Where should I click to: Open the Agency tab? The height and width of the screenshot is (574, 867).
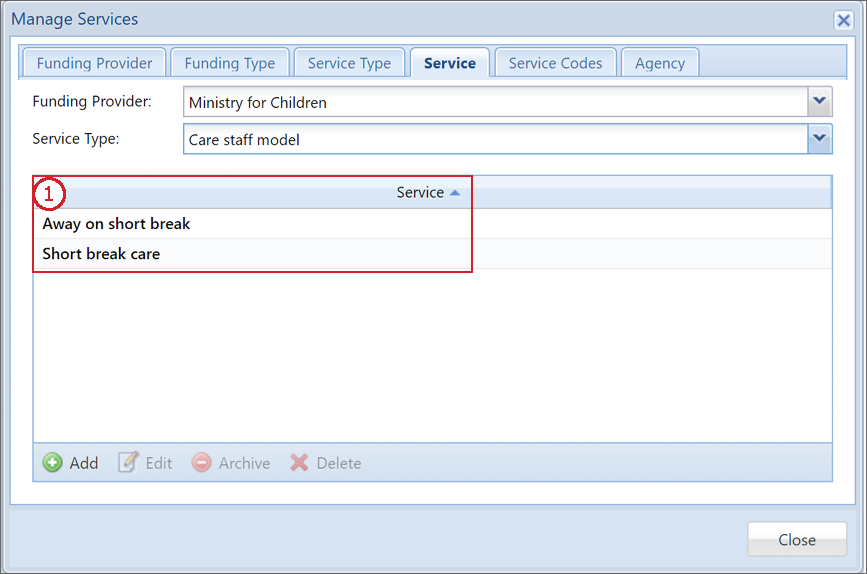click(660, 63)
